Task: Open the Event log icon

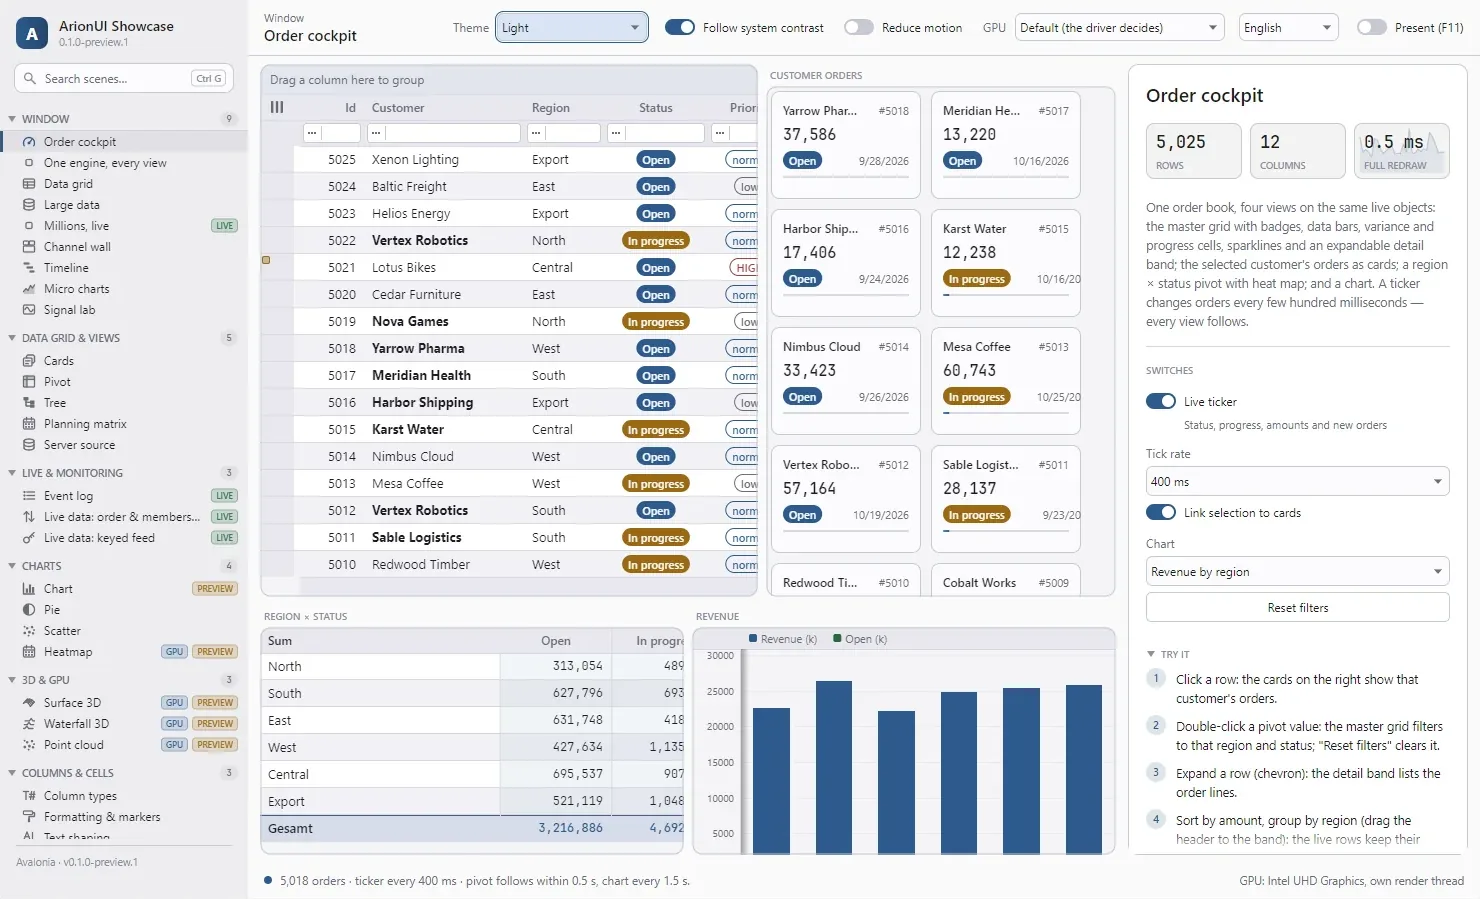Action: 29,496
